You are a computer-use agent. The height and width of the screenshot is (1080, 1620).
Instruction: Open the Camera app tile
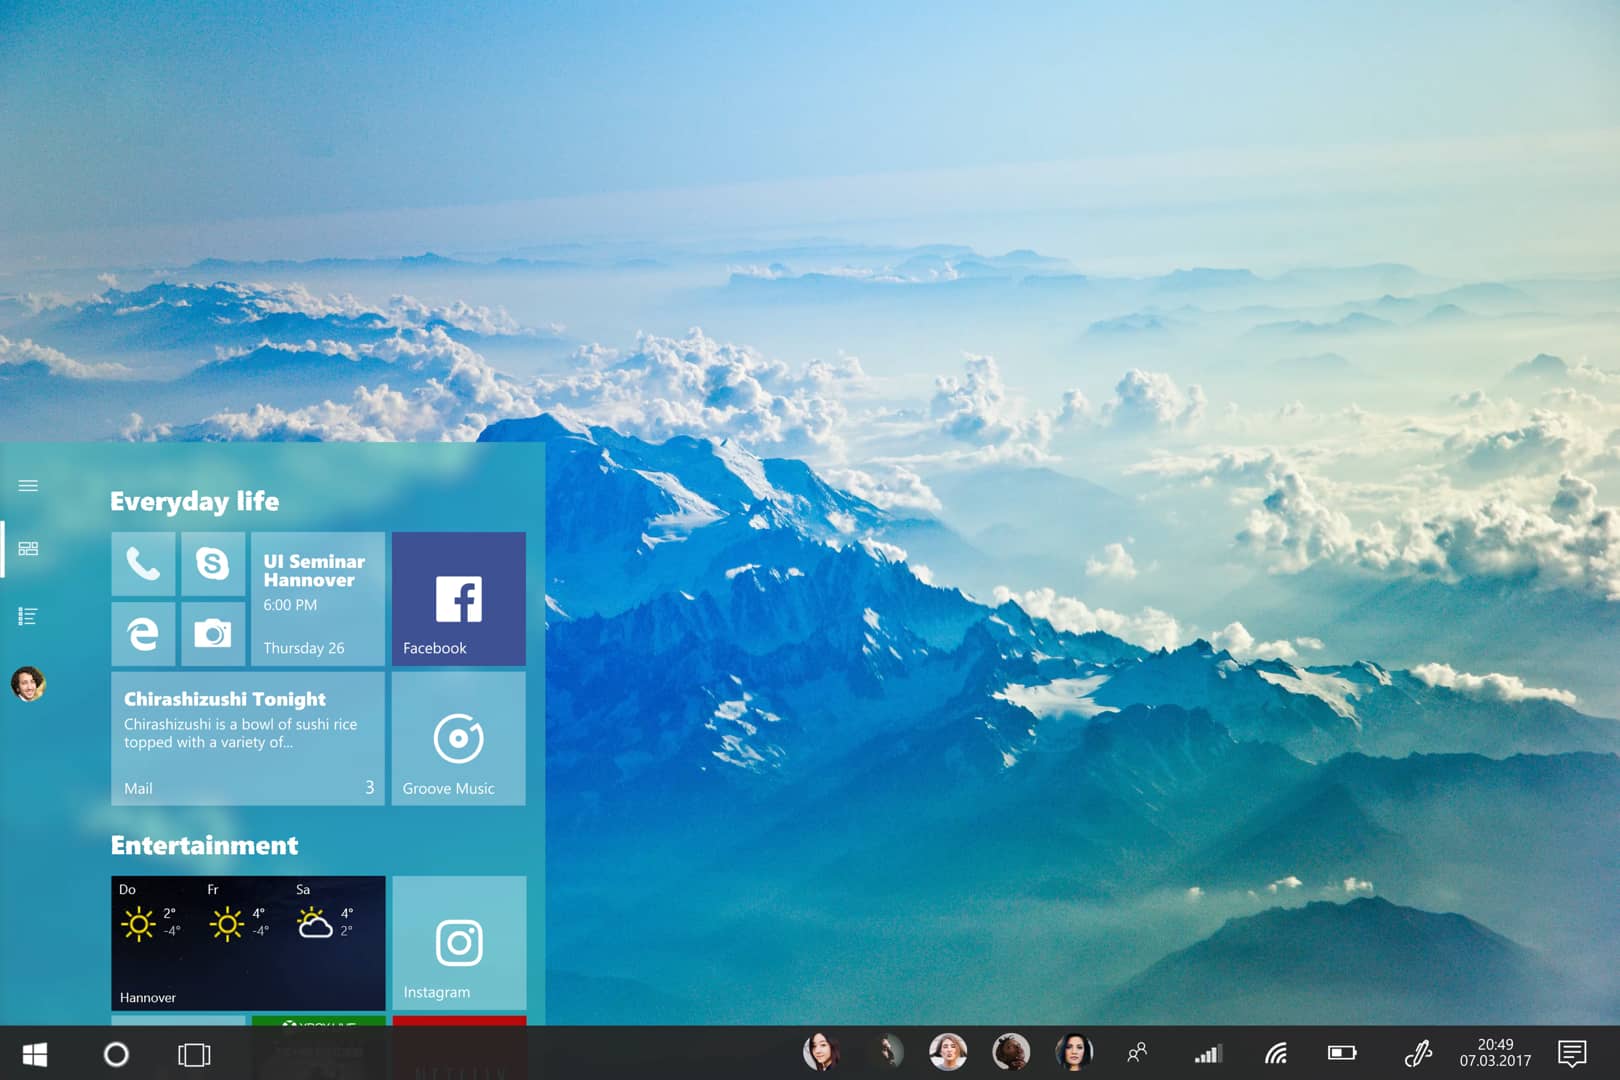(x=213, y=634)
